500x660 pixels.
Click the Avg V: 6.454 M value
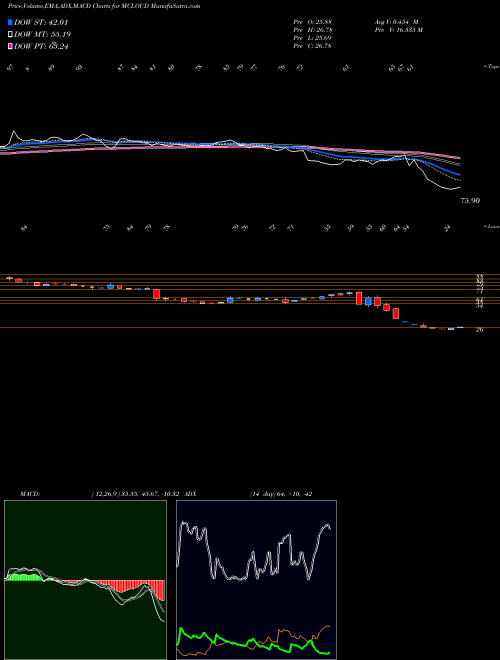[x=396, y=22]
